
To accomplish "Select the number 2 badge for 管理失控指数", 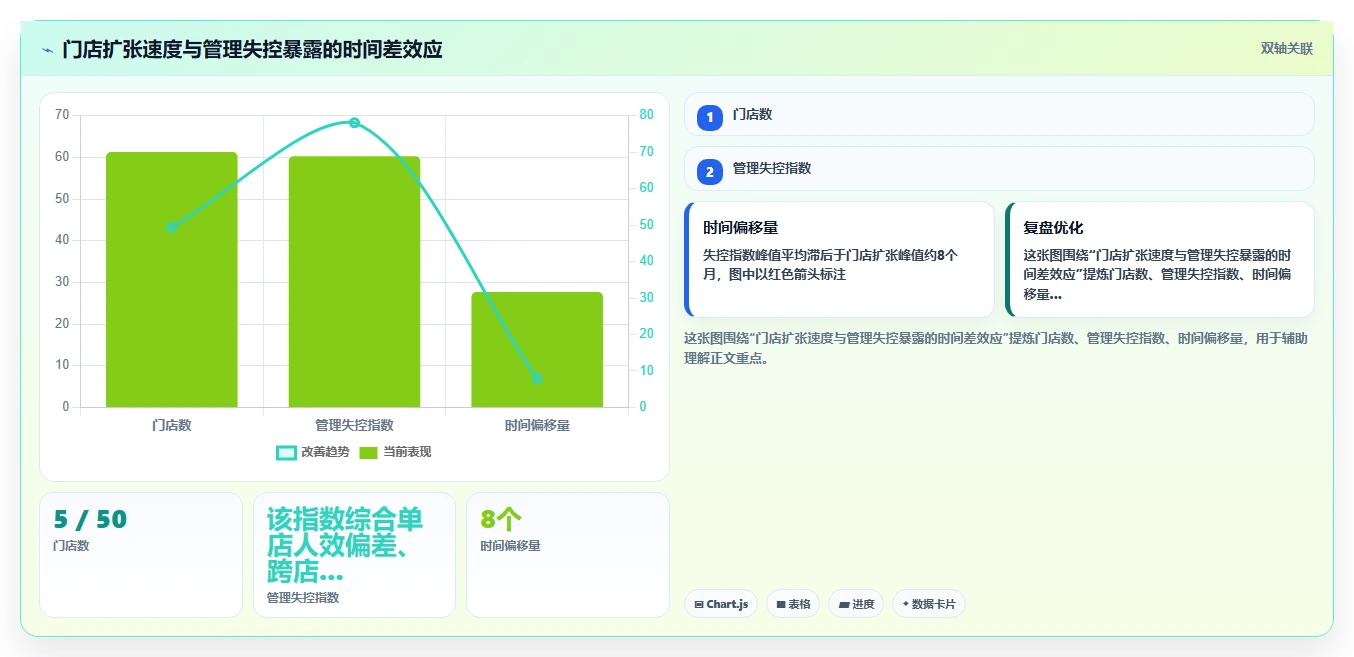I will pos(710,171).
